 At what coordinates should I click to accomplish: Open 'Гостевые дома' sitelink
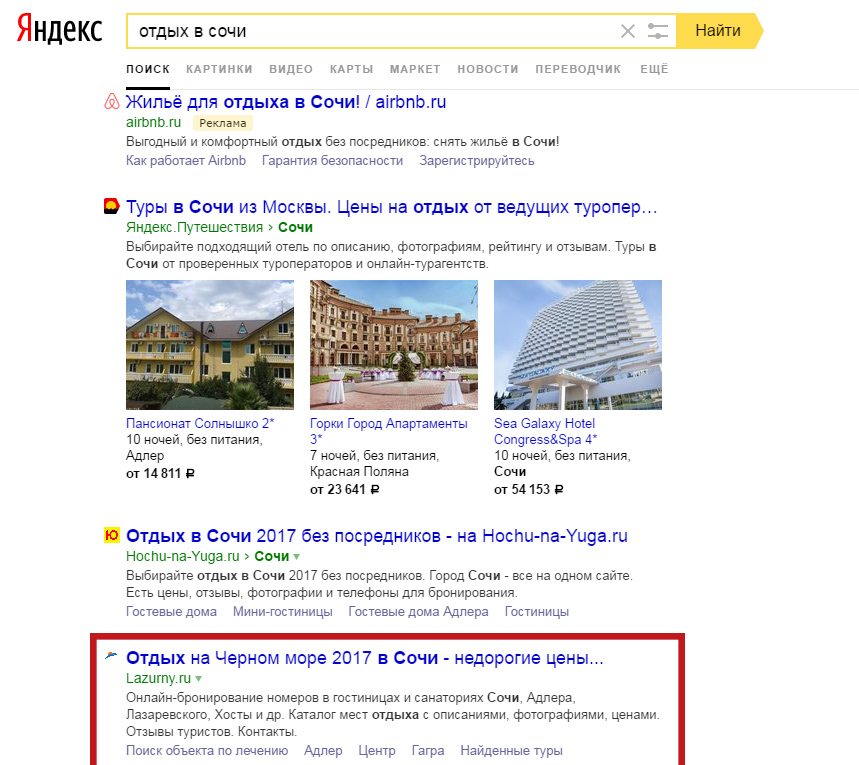[171, 612]
